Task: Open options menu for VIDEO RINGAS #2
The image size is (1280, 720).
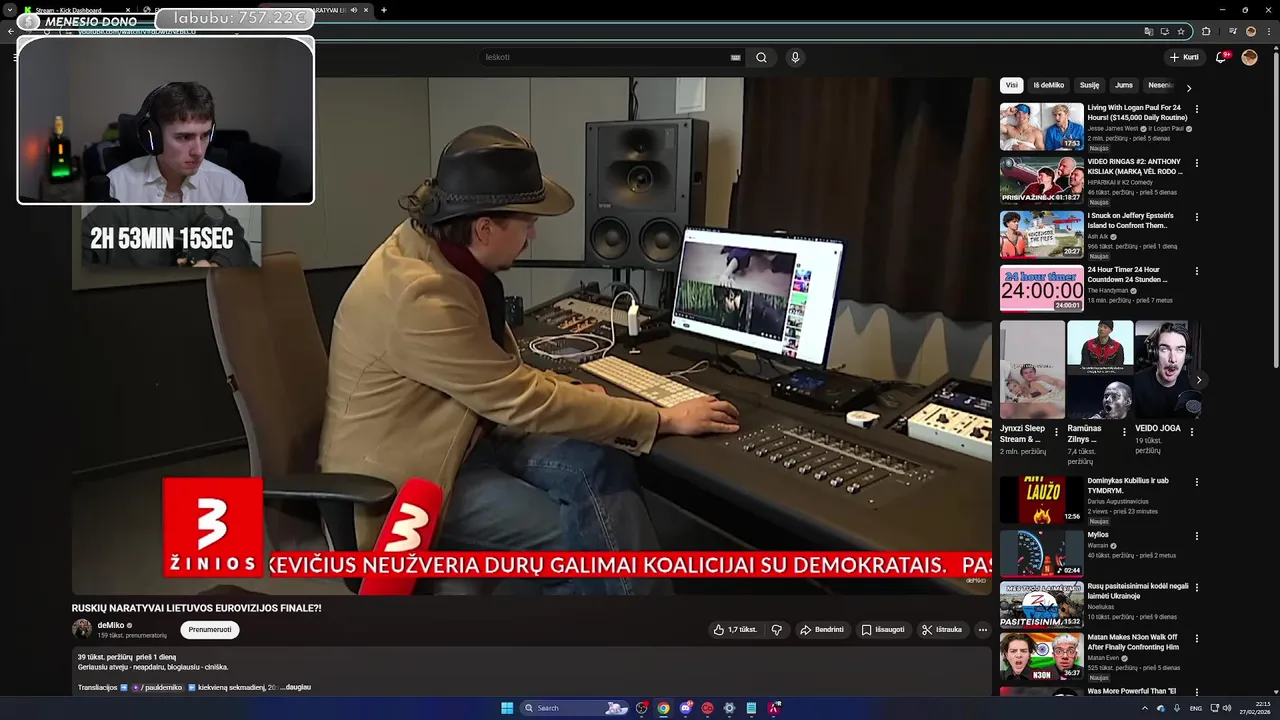Action: pos(1197,163)
